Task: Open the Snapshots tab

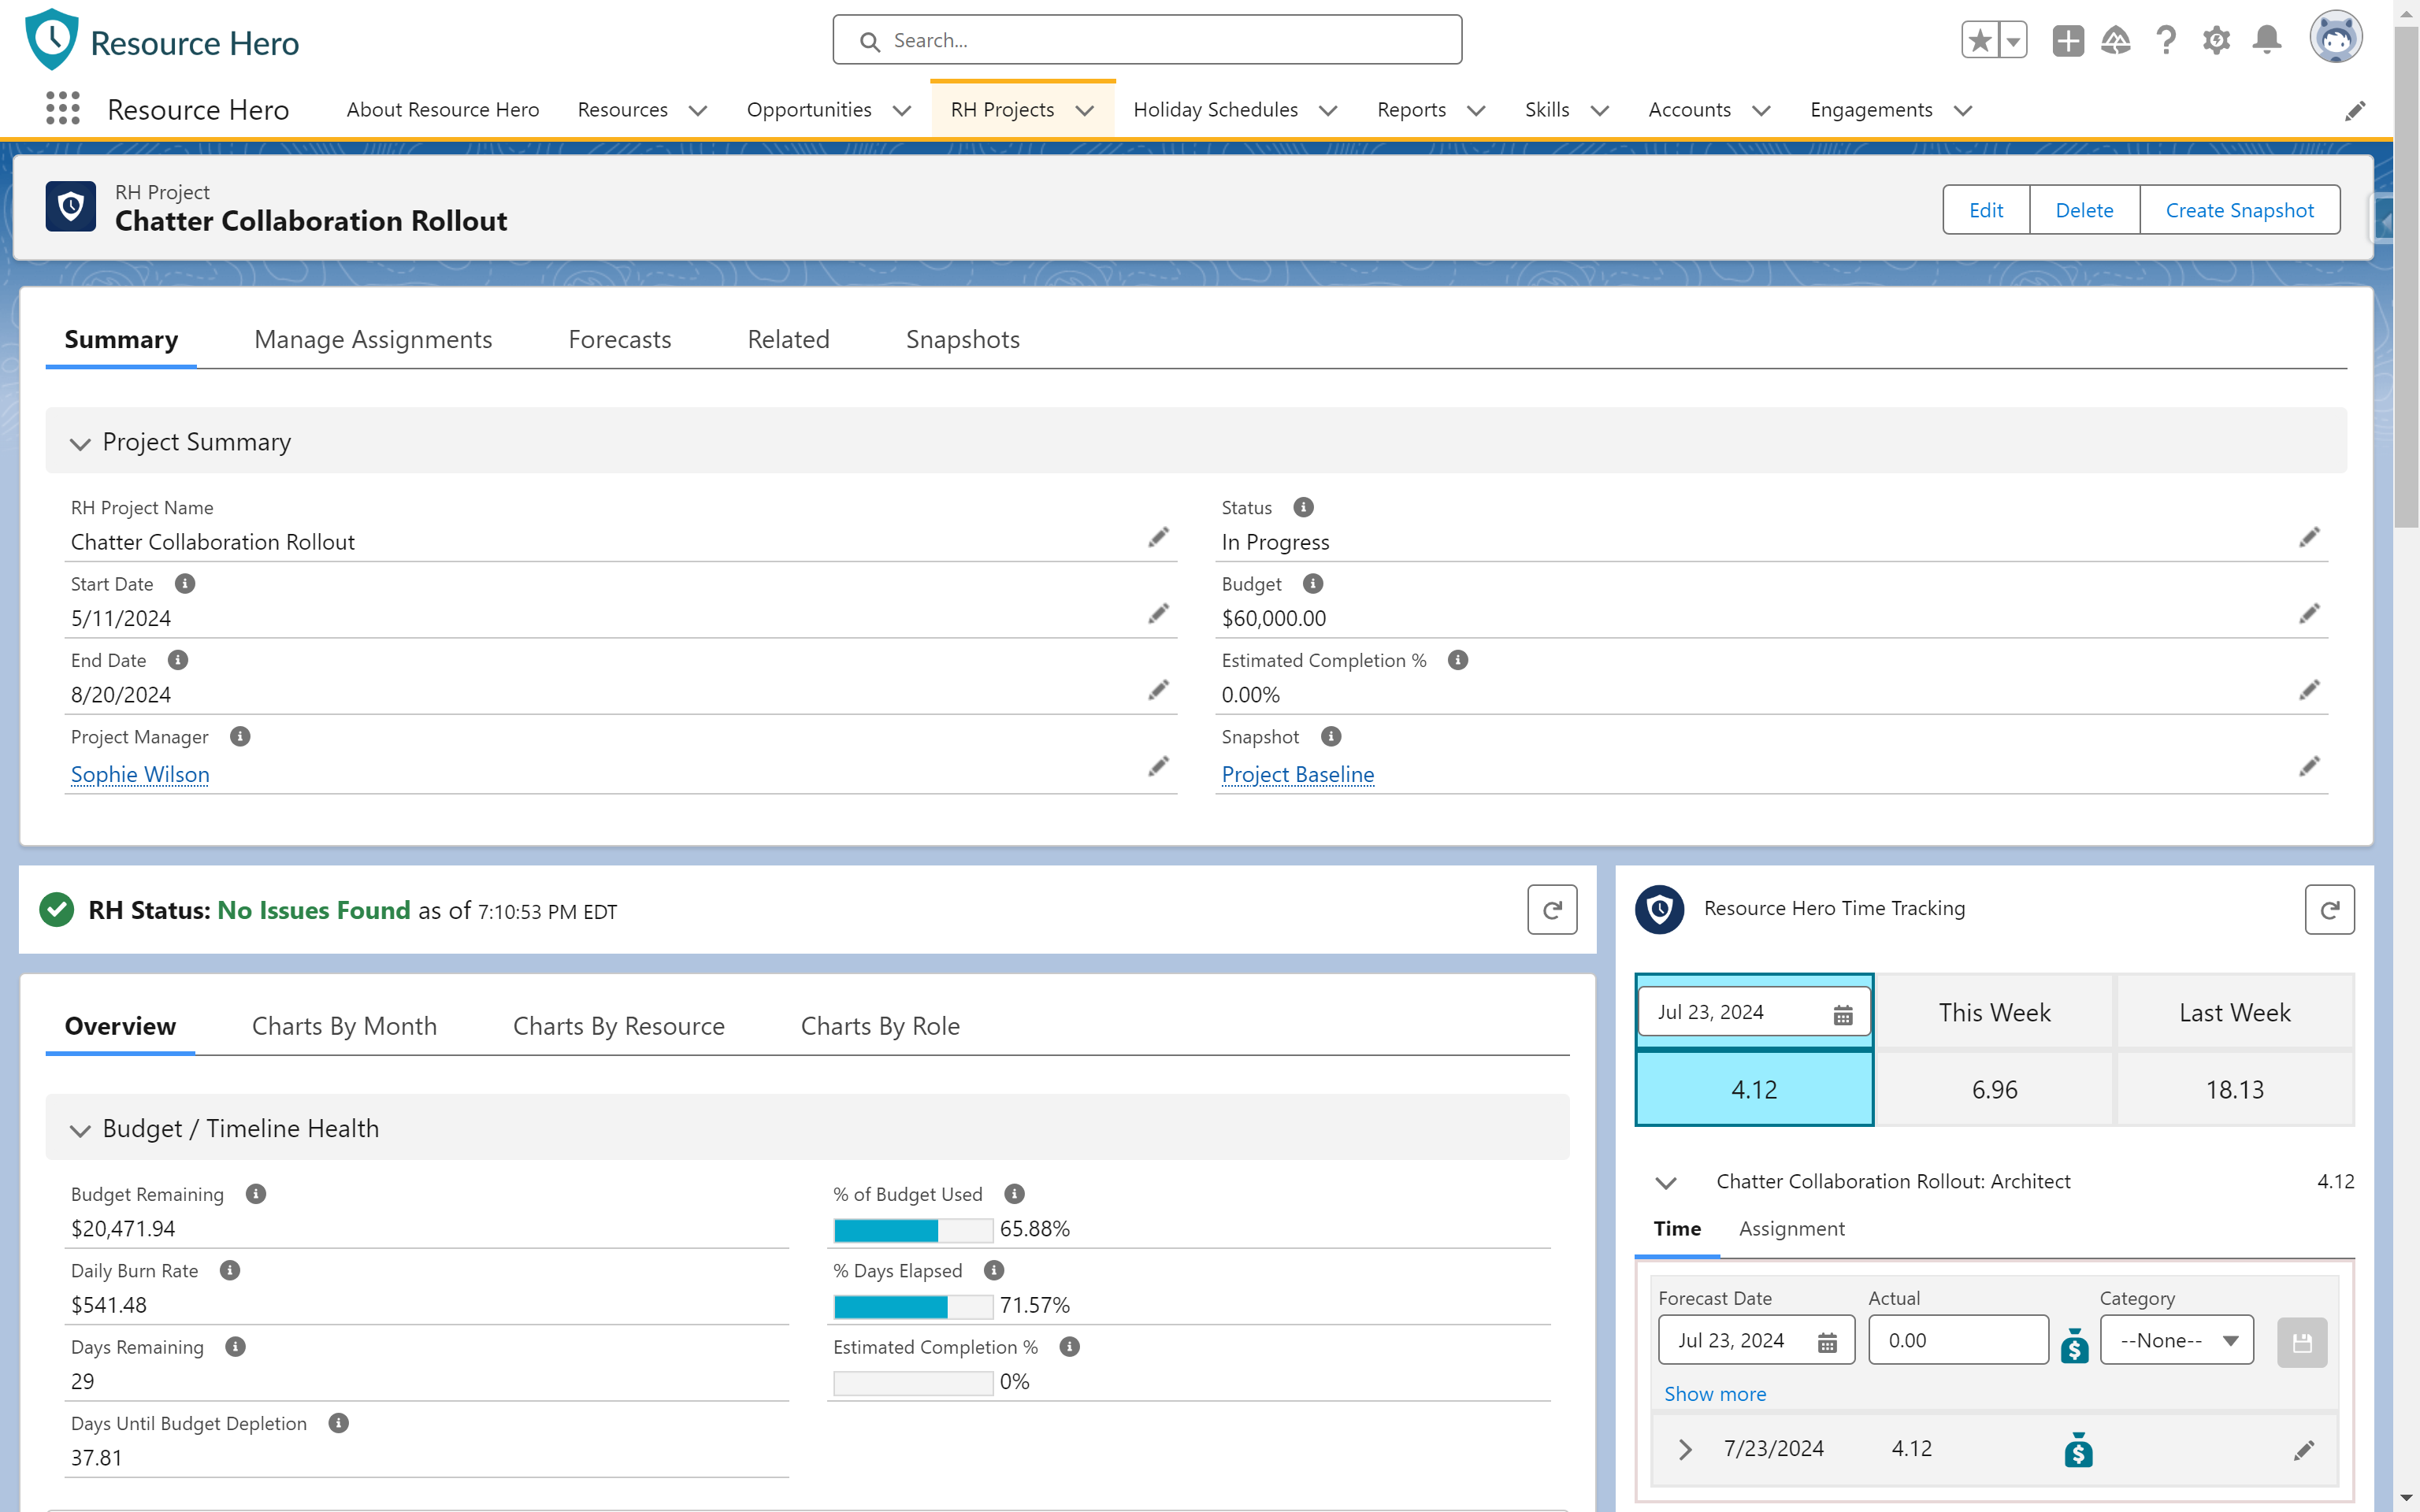Action: click(962, 339)
